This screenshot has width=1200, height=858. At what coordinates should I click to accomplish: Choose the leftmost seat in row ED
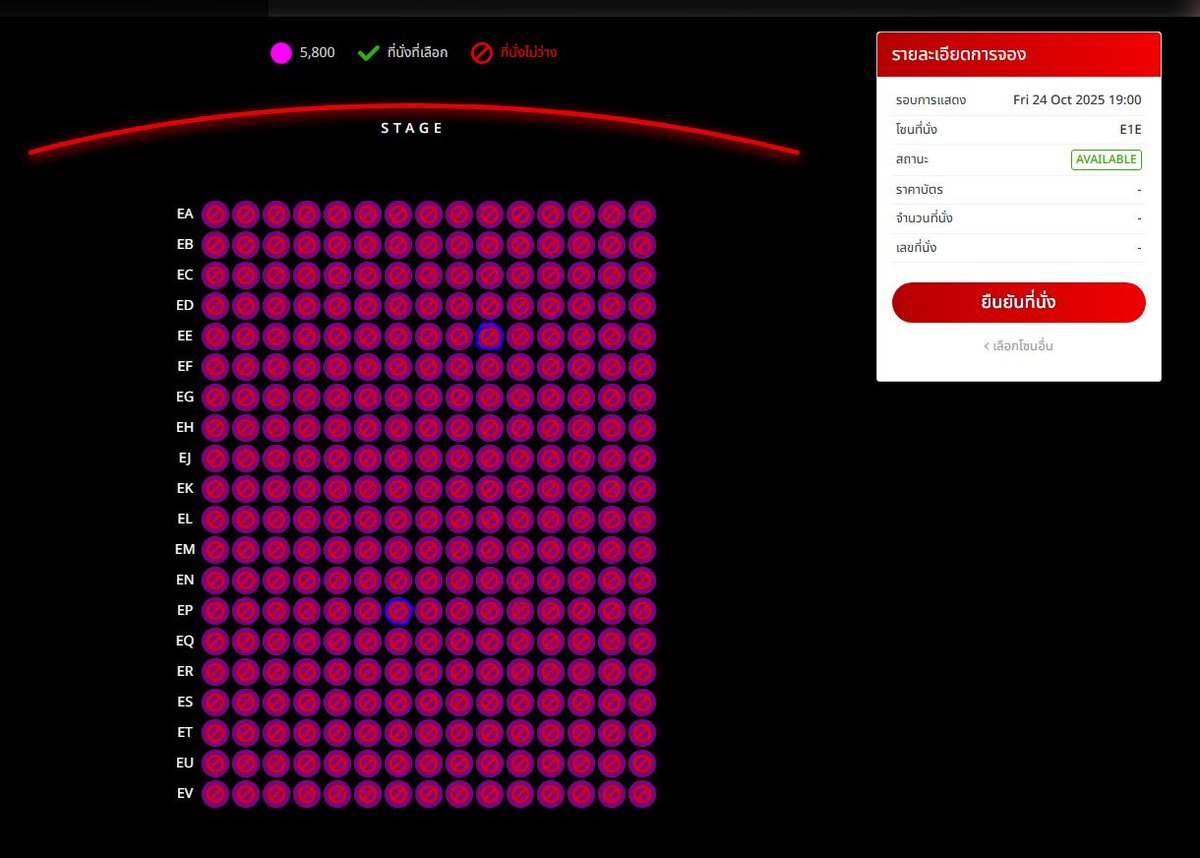click(x=215, y=306)
